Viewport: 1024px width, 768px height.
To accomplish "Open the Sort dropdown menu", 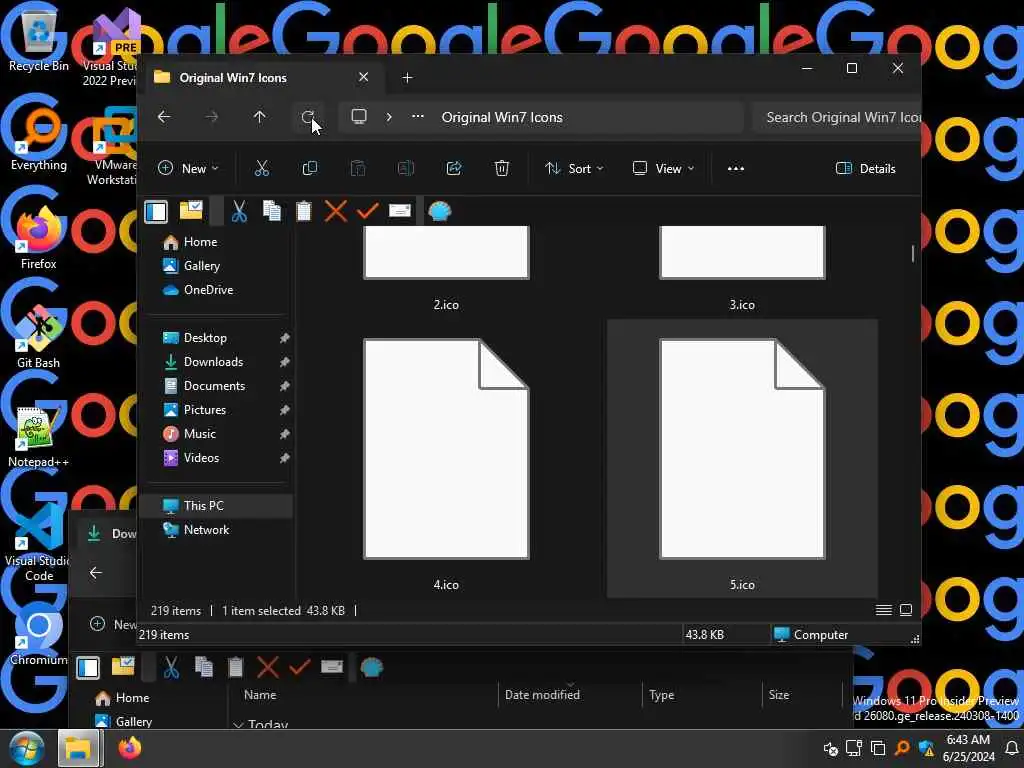I will tap(574, 168).
